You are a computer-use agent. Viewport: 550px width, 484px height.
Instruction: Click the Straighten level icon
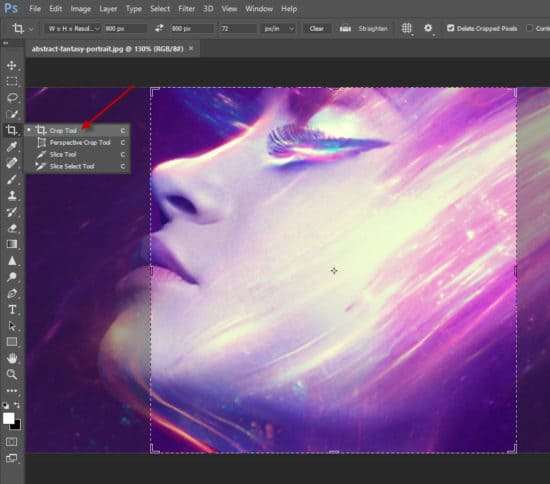click(345, 28)
